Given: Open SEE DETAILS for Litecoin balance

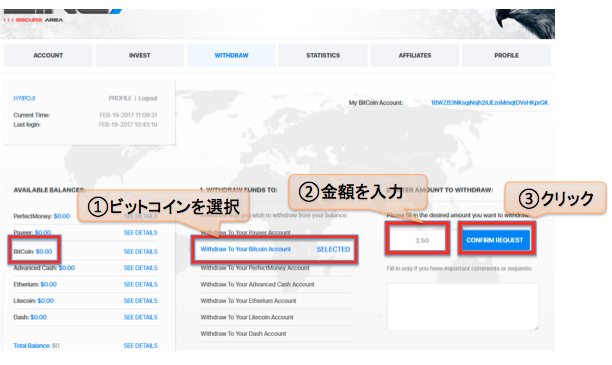Looking at the screenshot, I should tap(141, 301).
